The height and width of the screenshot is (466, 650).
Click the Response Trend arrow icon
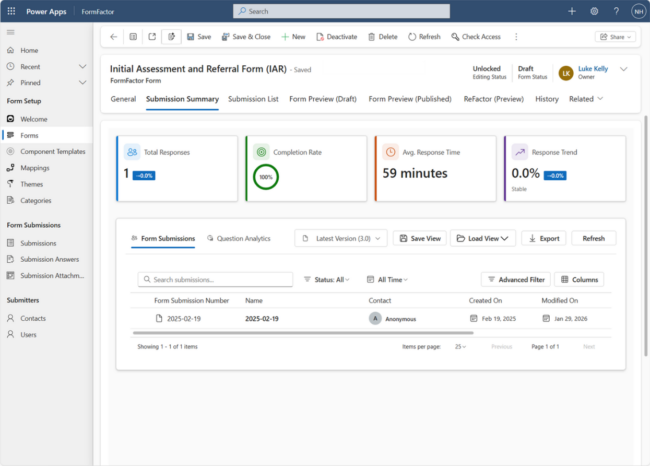click(x=520, y=152)
